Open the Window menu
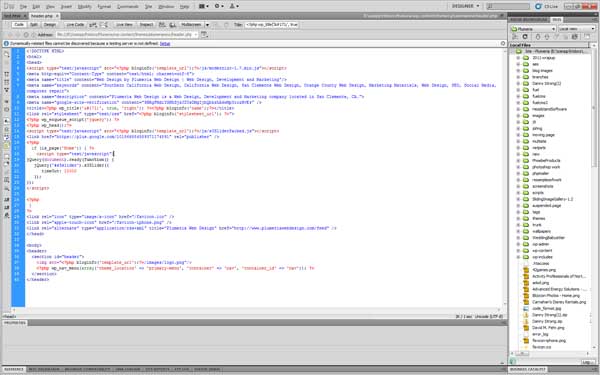The image size is (600, 375). (166, 7)
